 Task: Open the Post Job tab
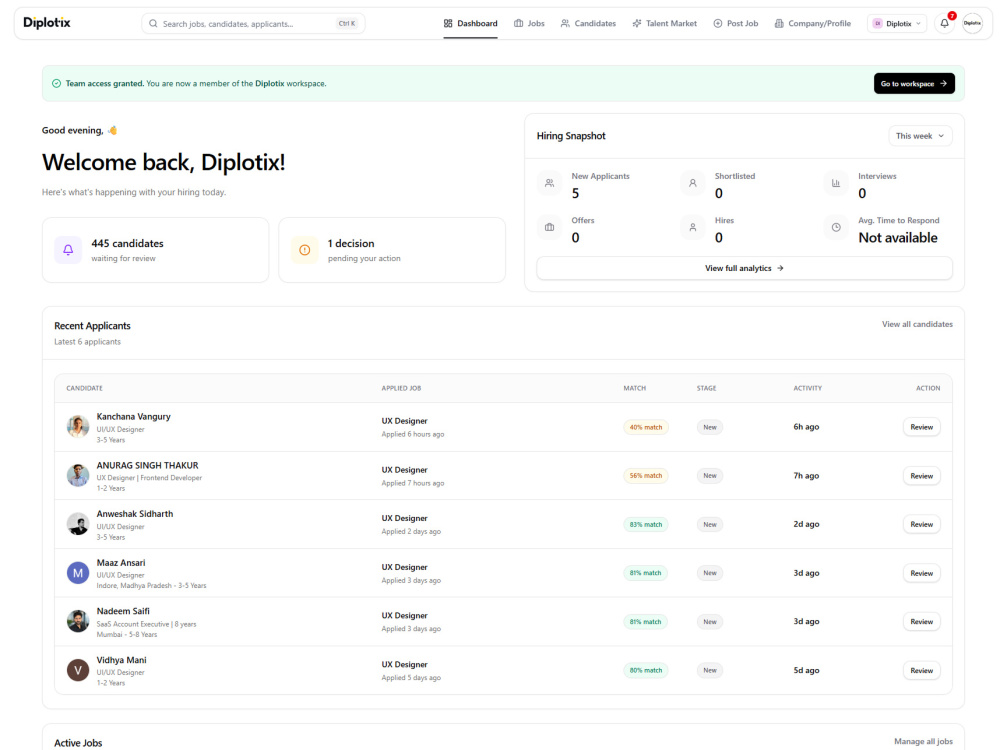(x=735, y=24)
